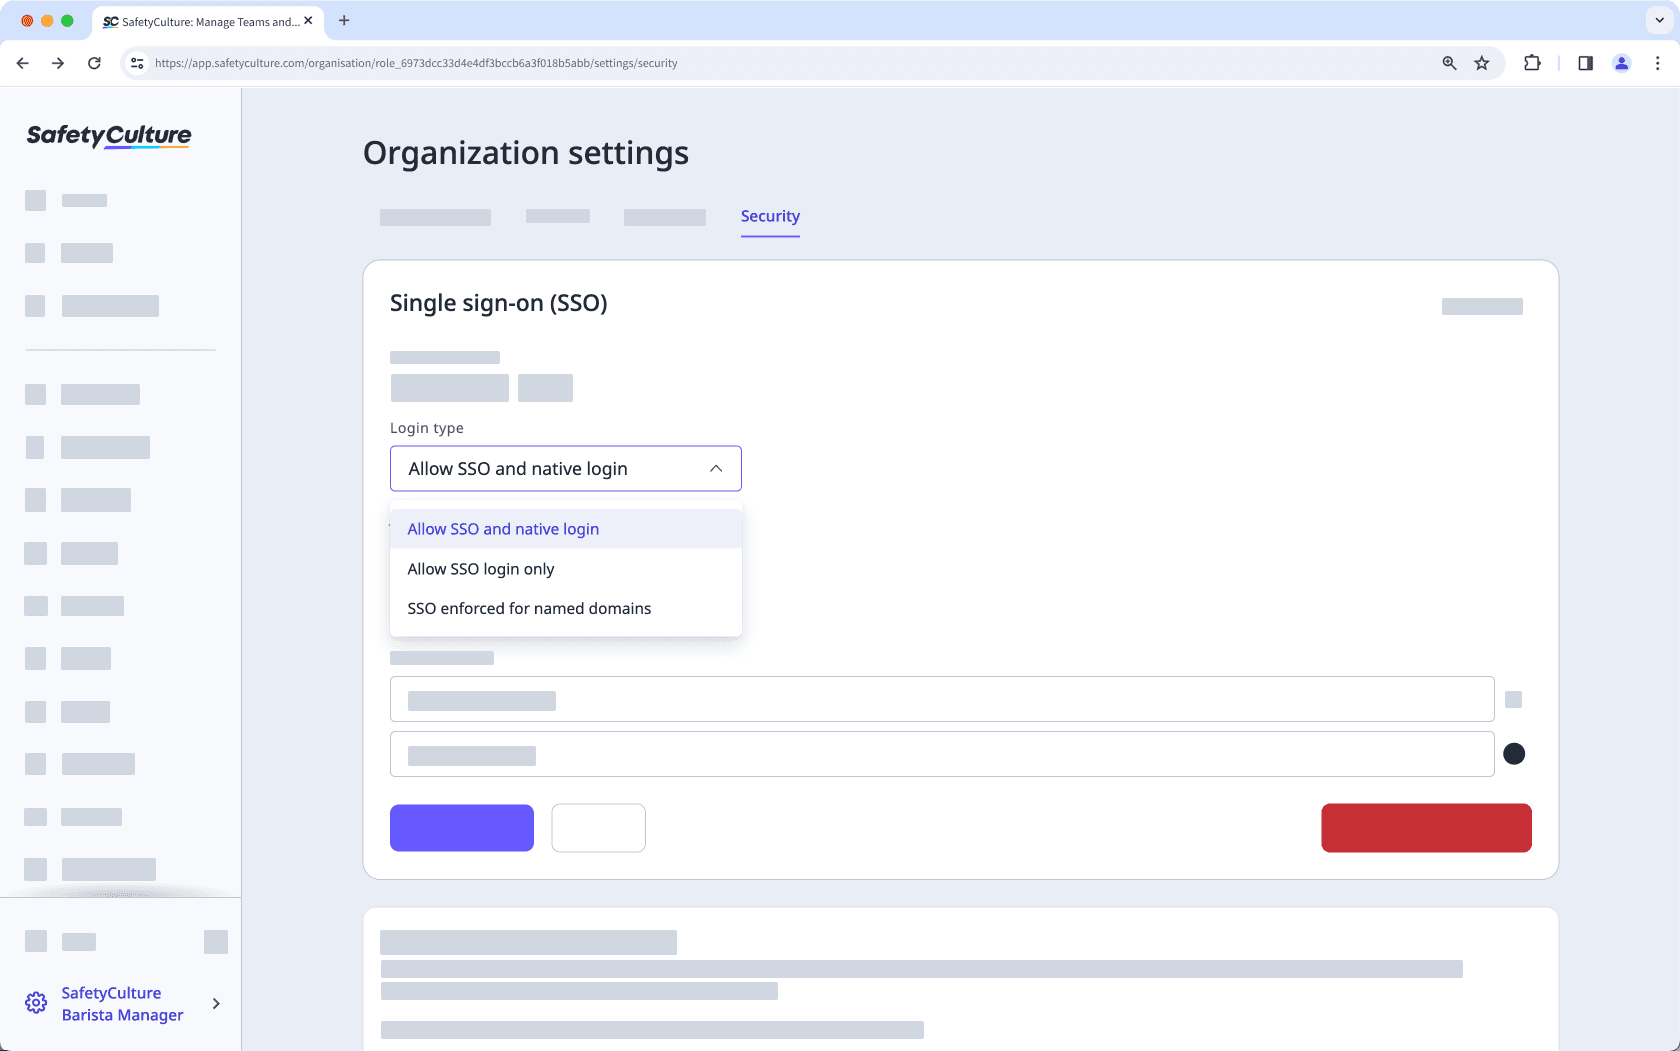The width and height of the screenshot is (1680, 1051).
Task: Reload the current page
Action: 94,62
